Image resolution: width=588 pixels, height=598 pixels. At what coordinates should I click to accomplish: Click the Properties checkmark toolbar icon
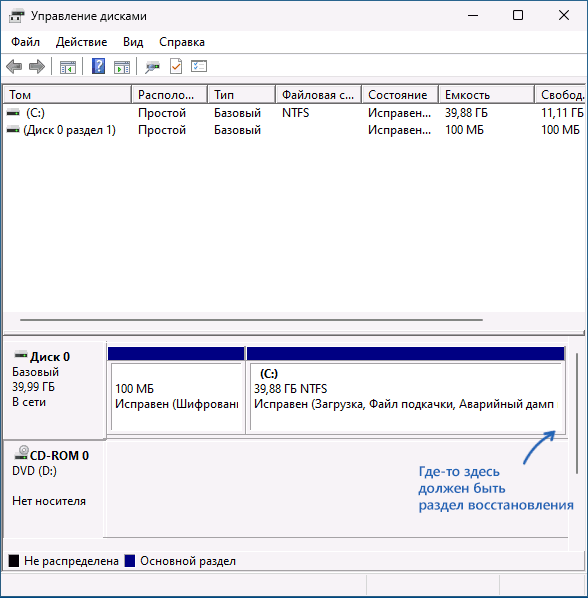point(176,67)
